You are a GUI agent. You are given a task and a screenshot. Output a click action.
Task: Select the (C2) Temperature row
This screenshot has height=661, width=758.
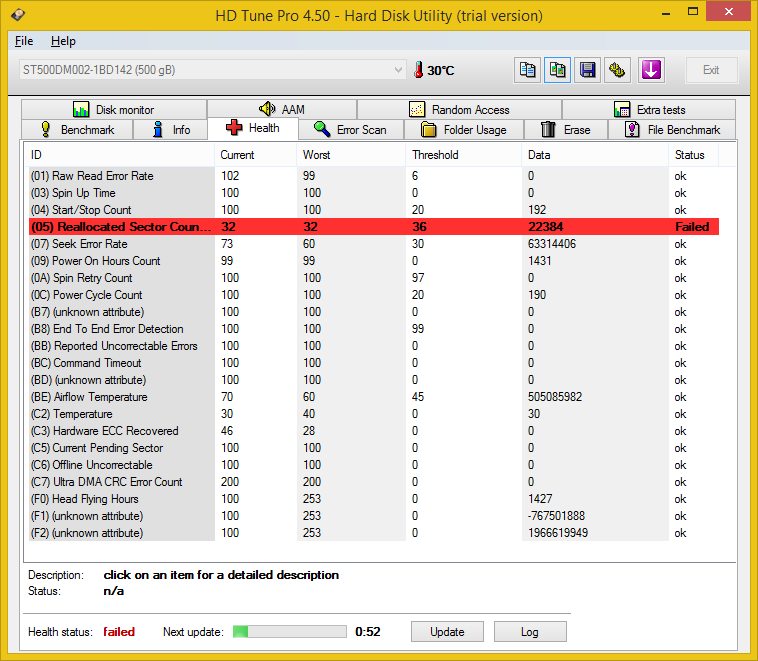point(374,414)
